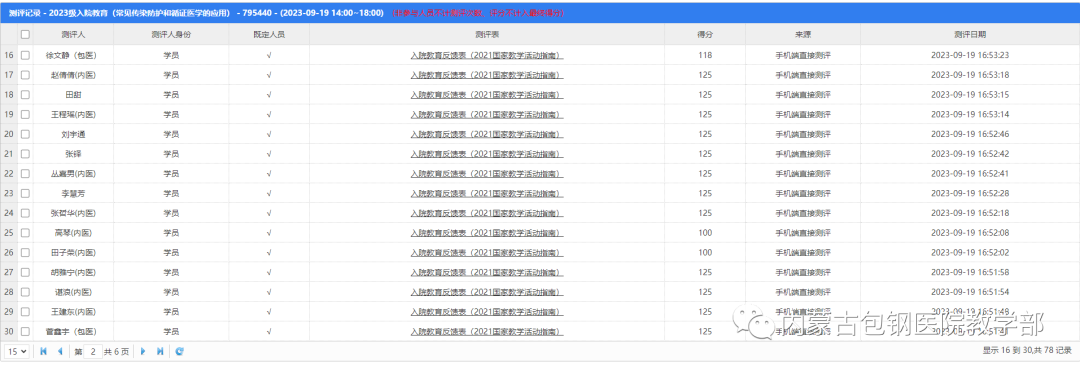This screenshot has height=371, width=1080.
Task: Click 学员 identity cell in row 21
Action: point(171,153)
